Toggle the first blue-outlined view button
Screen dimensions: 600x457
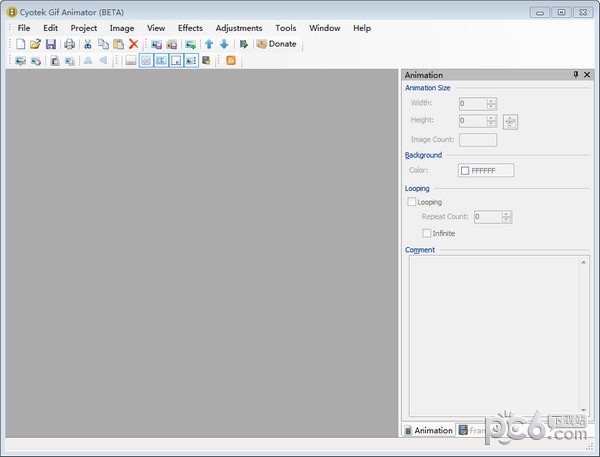click(146, 60)
